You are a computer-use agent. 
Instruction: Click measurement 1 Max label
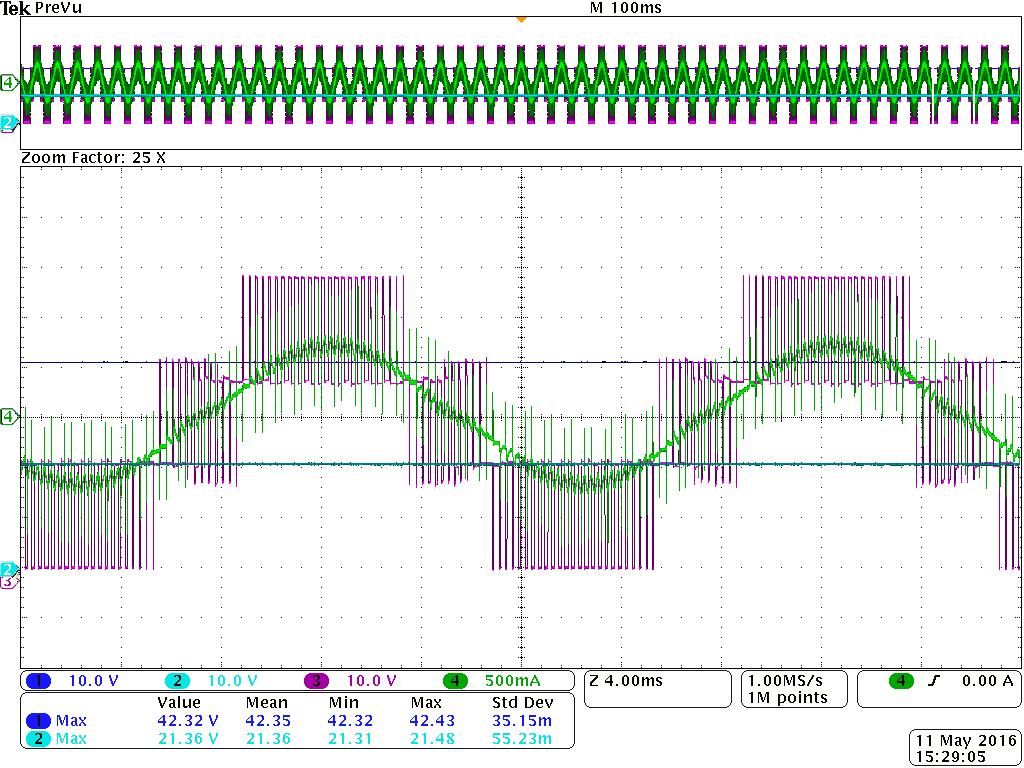[x=71, y=721]
